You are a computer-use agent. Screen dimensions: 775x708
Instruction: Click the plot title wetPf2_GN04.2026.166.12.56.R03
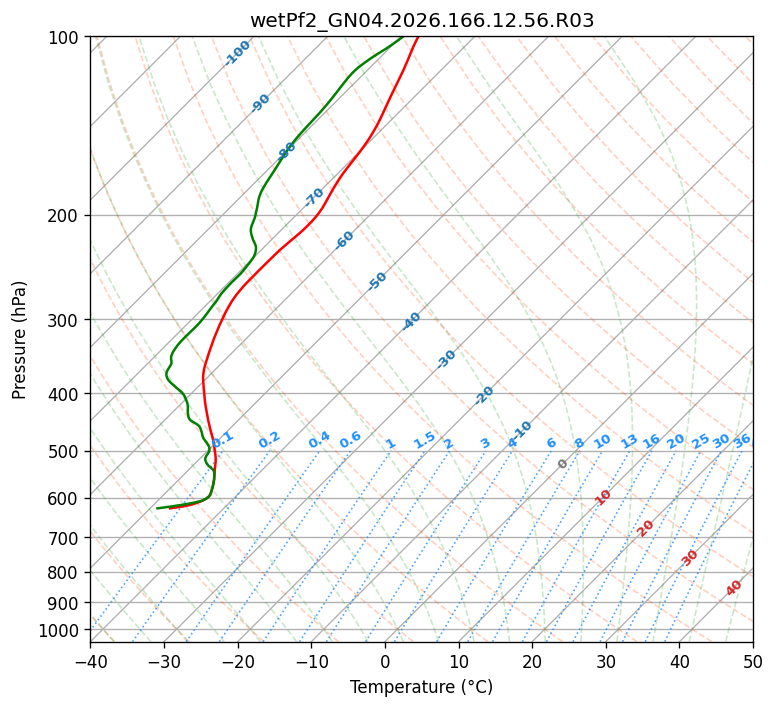pyautogui.click(x=422, y=20)
